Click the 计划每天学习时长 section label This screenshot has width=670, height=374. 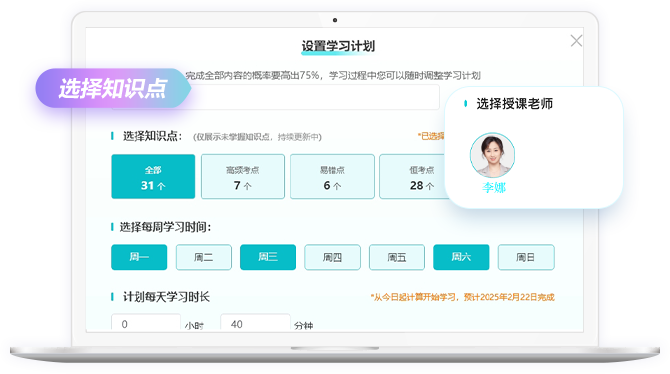pyautogui.click(x=166, y=297)
